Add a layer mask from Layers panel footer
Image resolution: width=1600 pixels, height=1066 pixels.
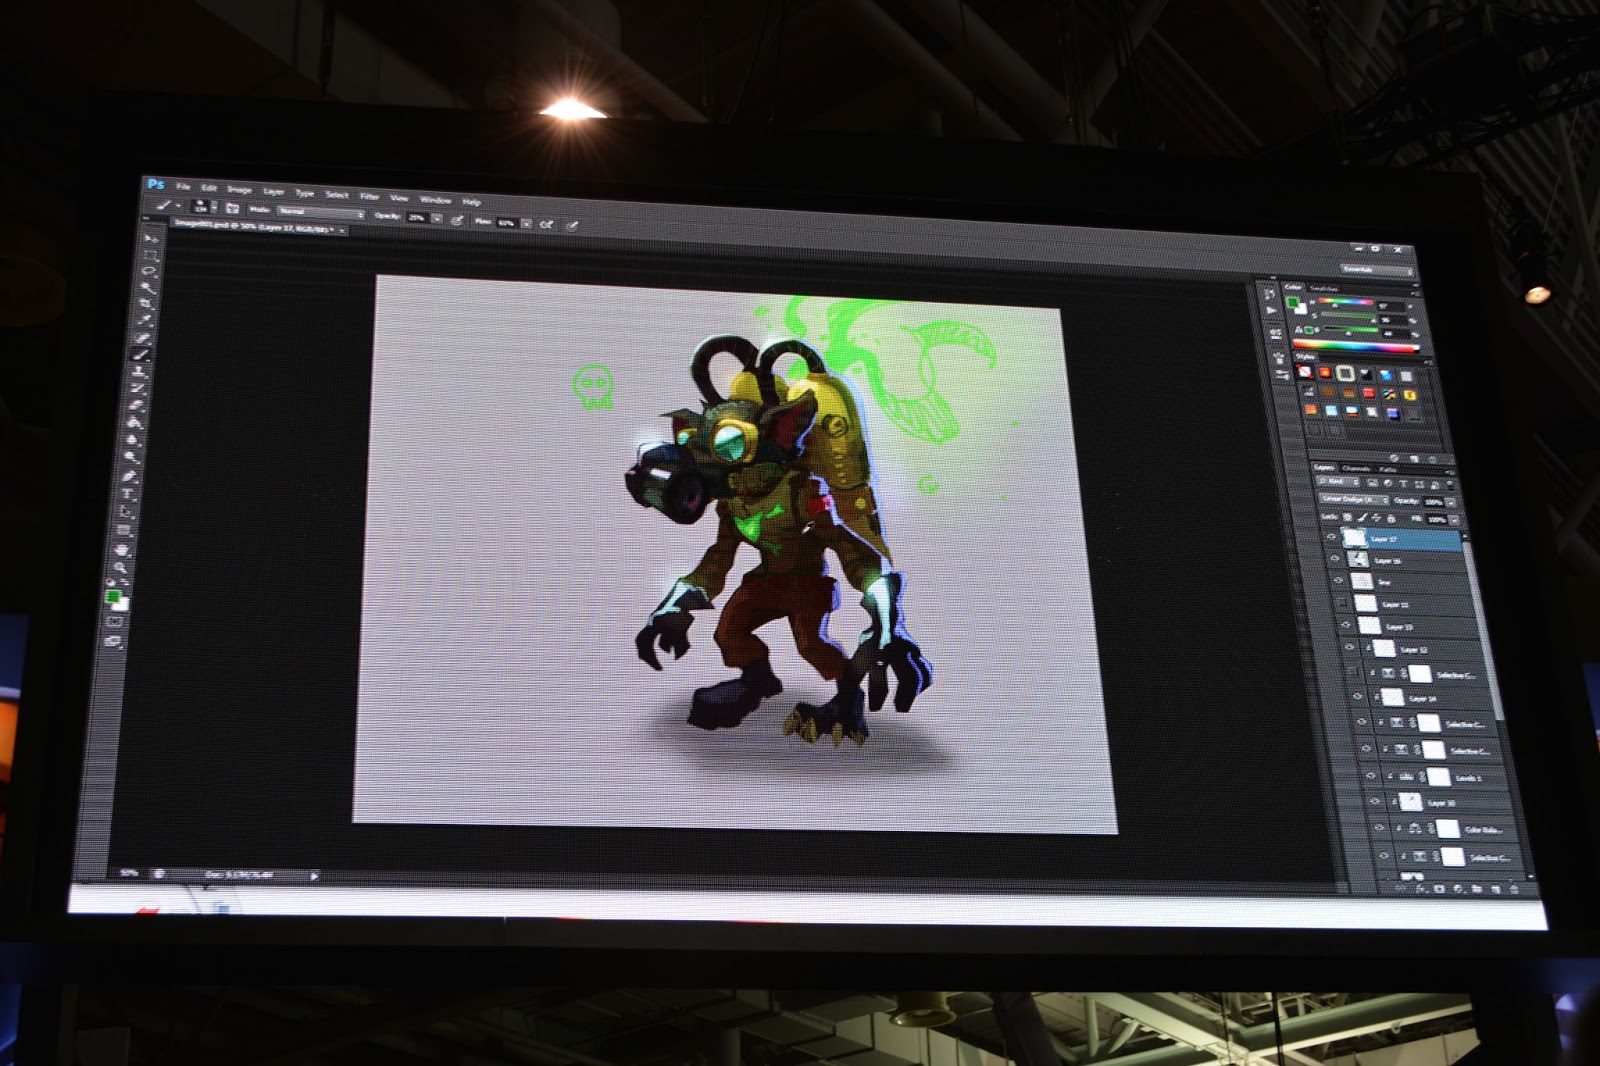pos(1440,887)
